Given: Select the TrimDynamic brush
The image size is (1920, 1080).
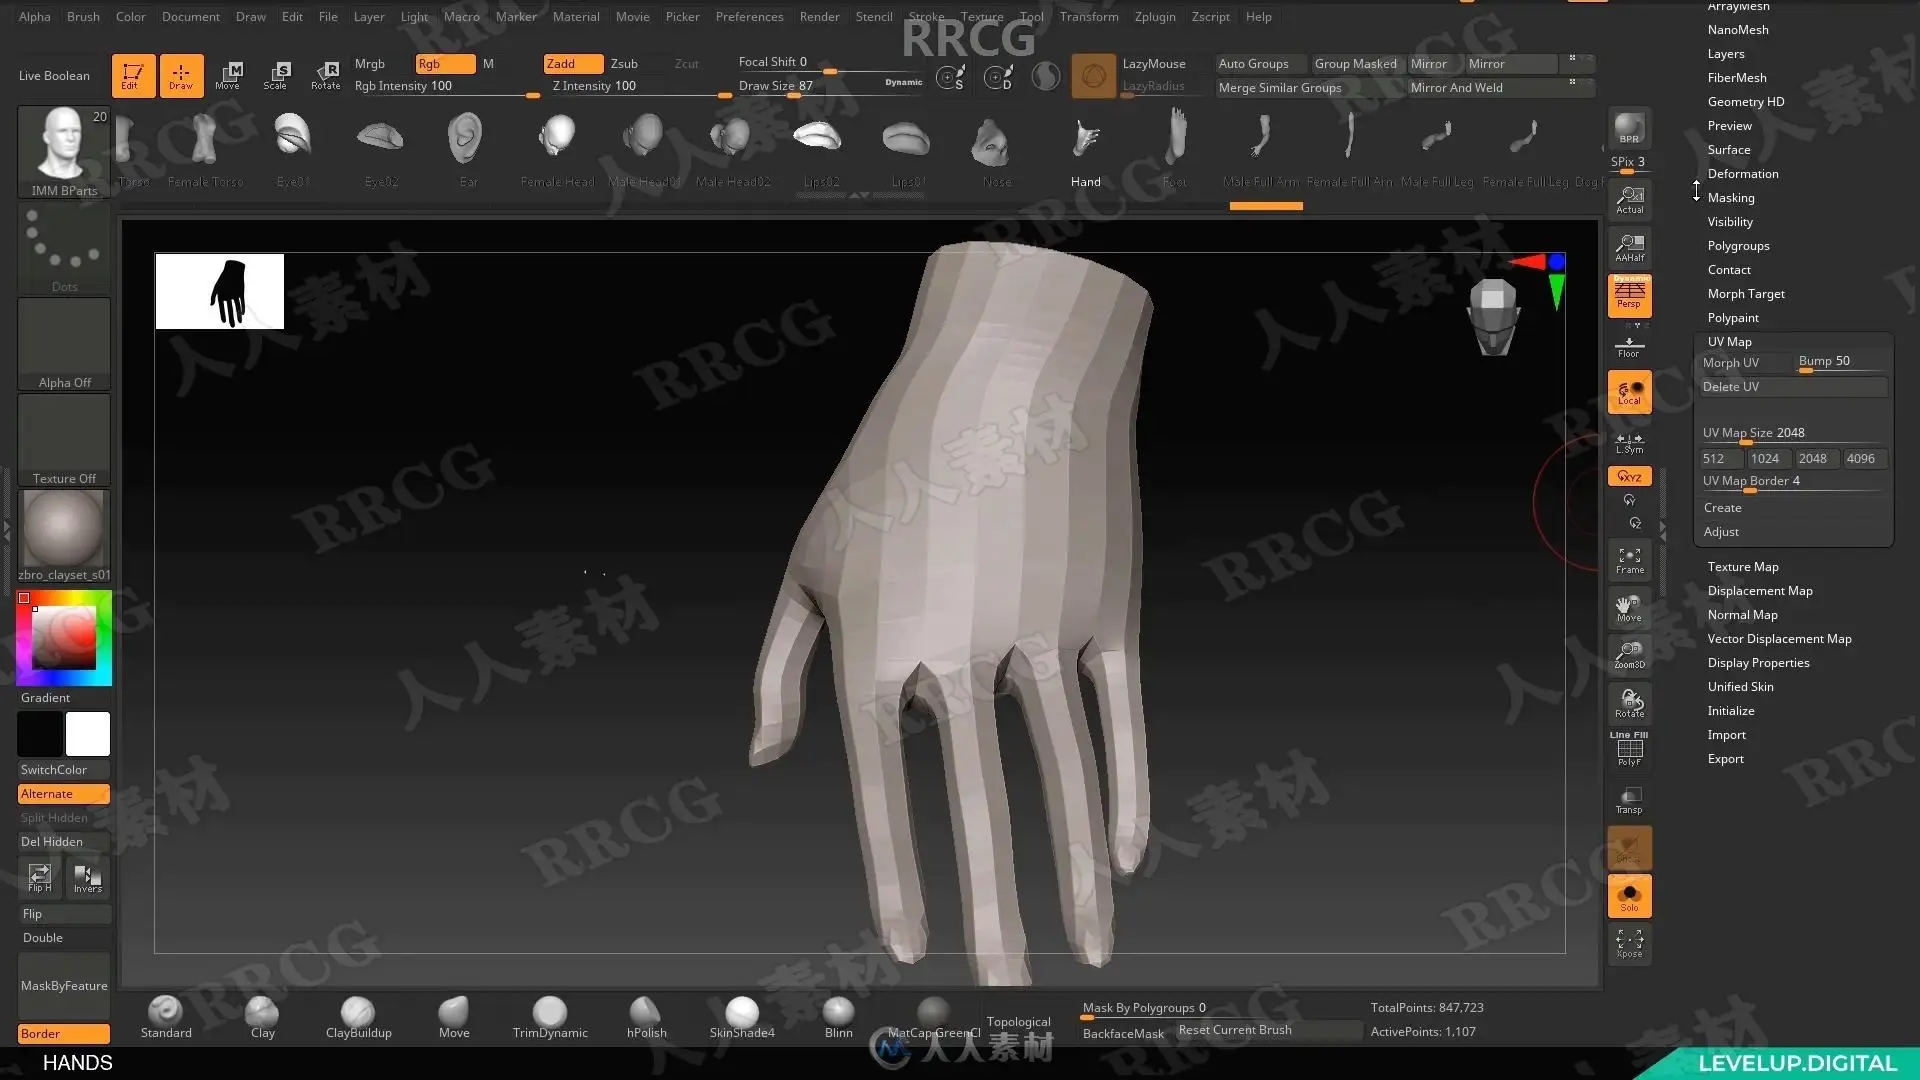Looking at the screenshot, I should pos(550,1017).
